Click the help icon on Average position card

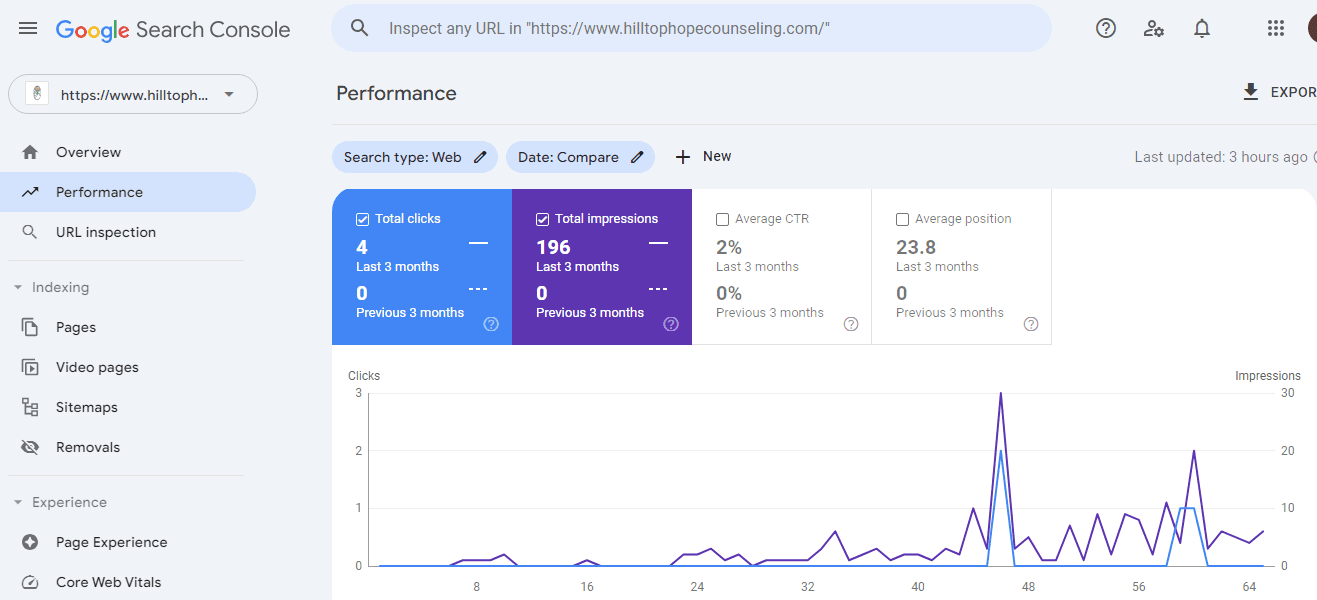1031,324
